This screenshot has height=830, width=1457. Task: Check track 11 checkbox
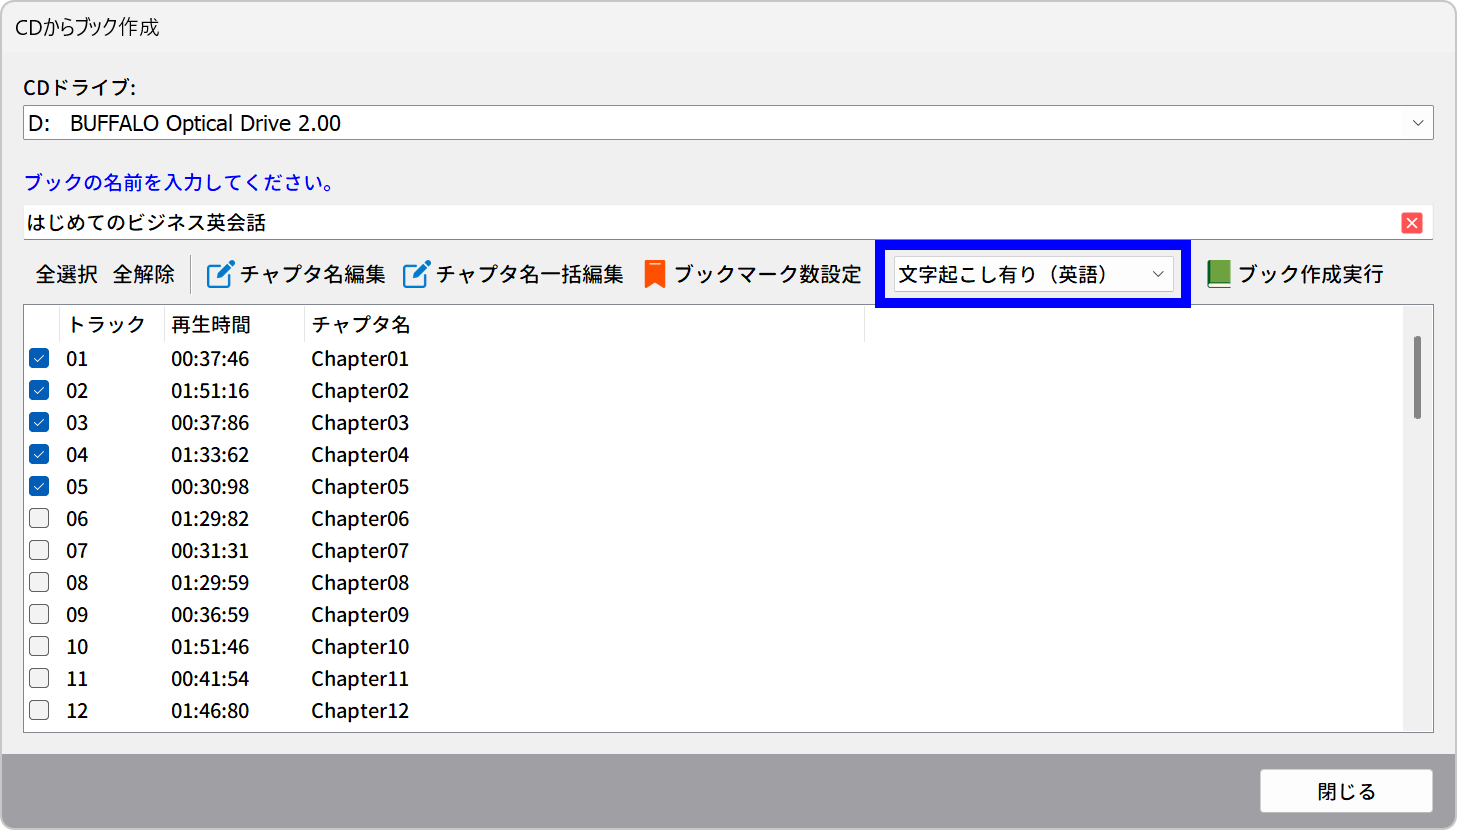coord(39,678)
